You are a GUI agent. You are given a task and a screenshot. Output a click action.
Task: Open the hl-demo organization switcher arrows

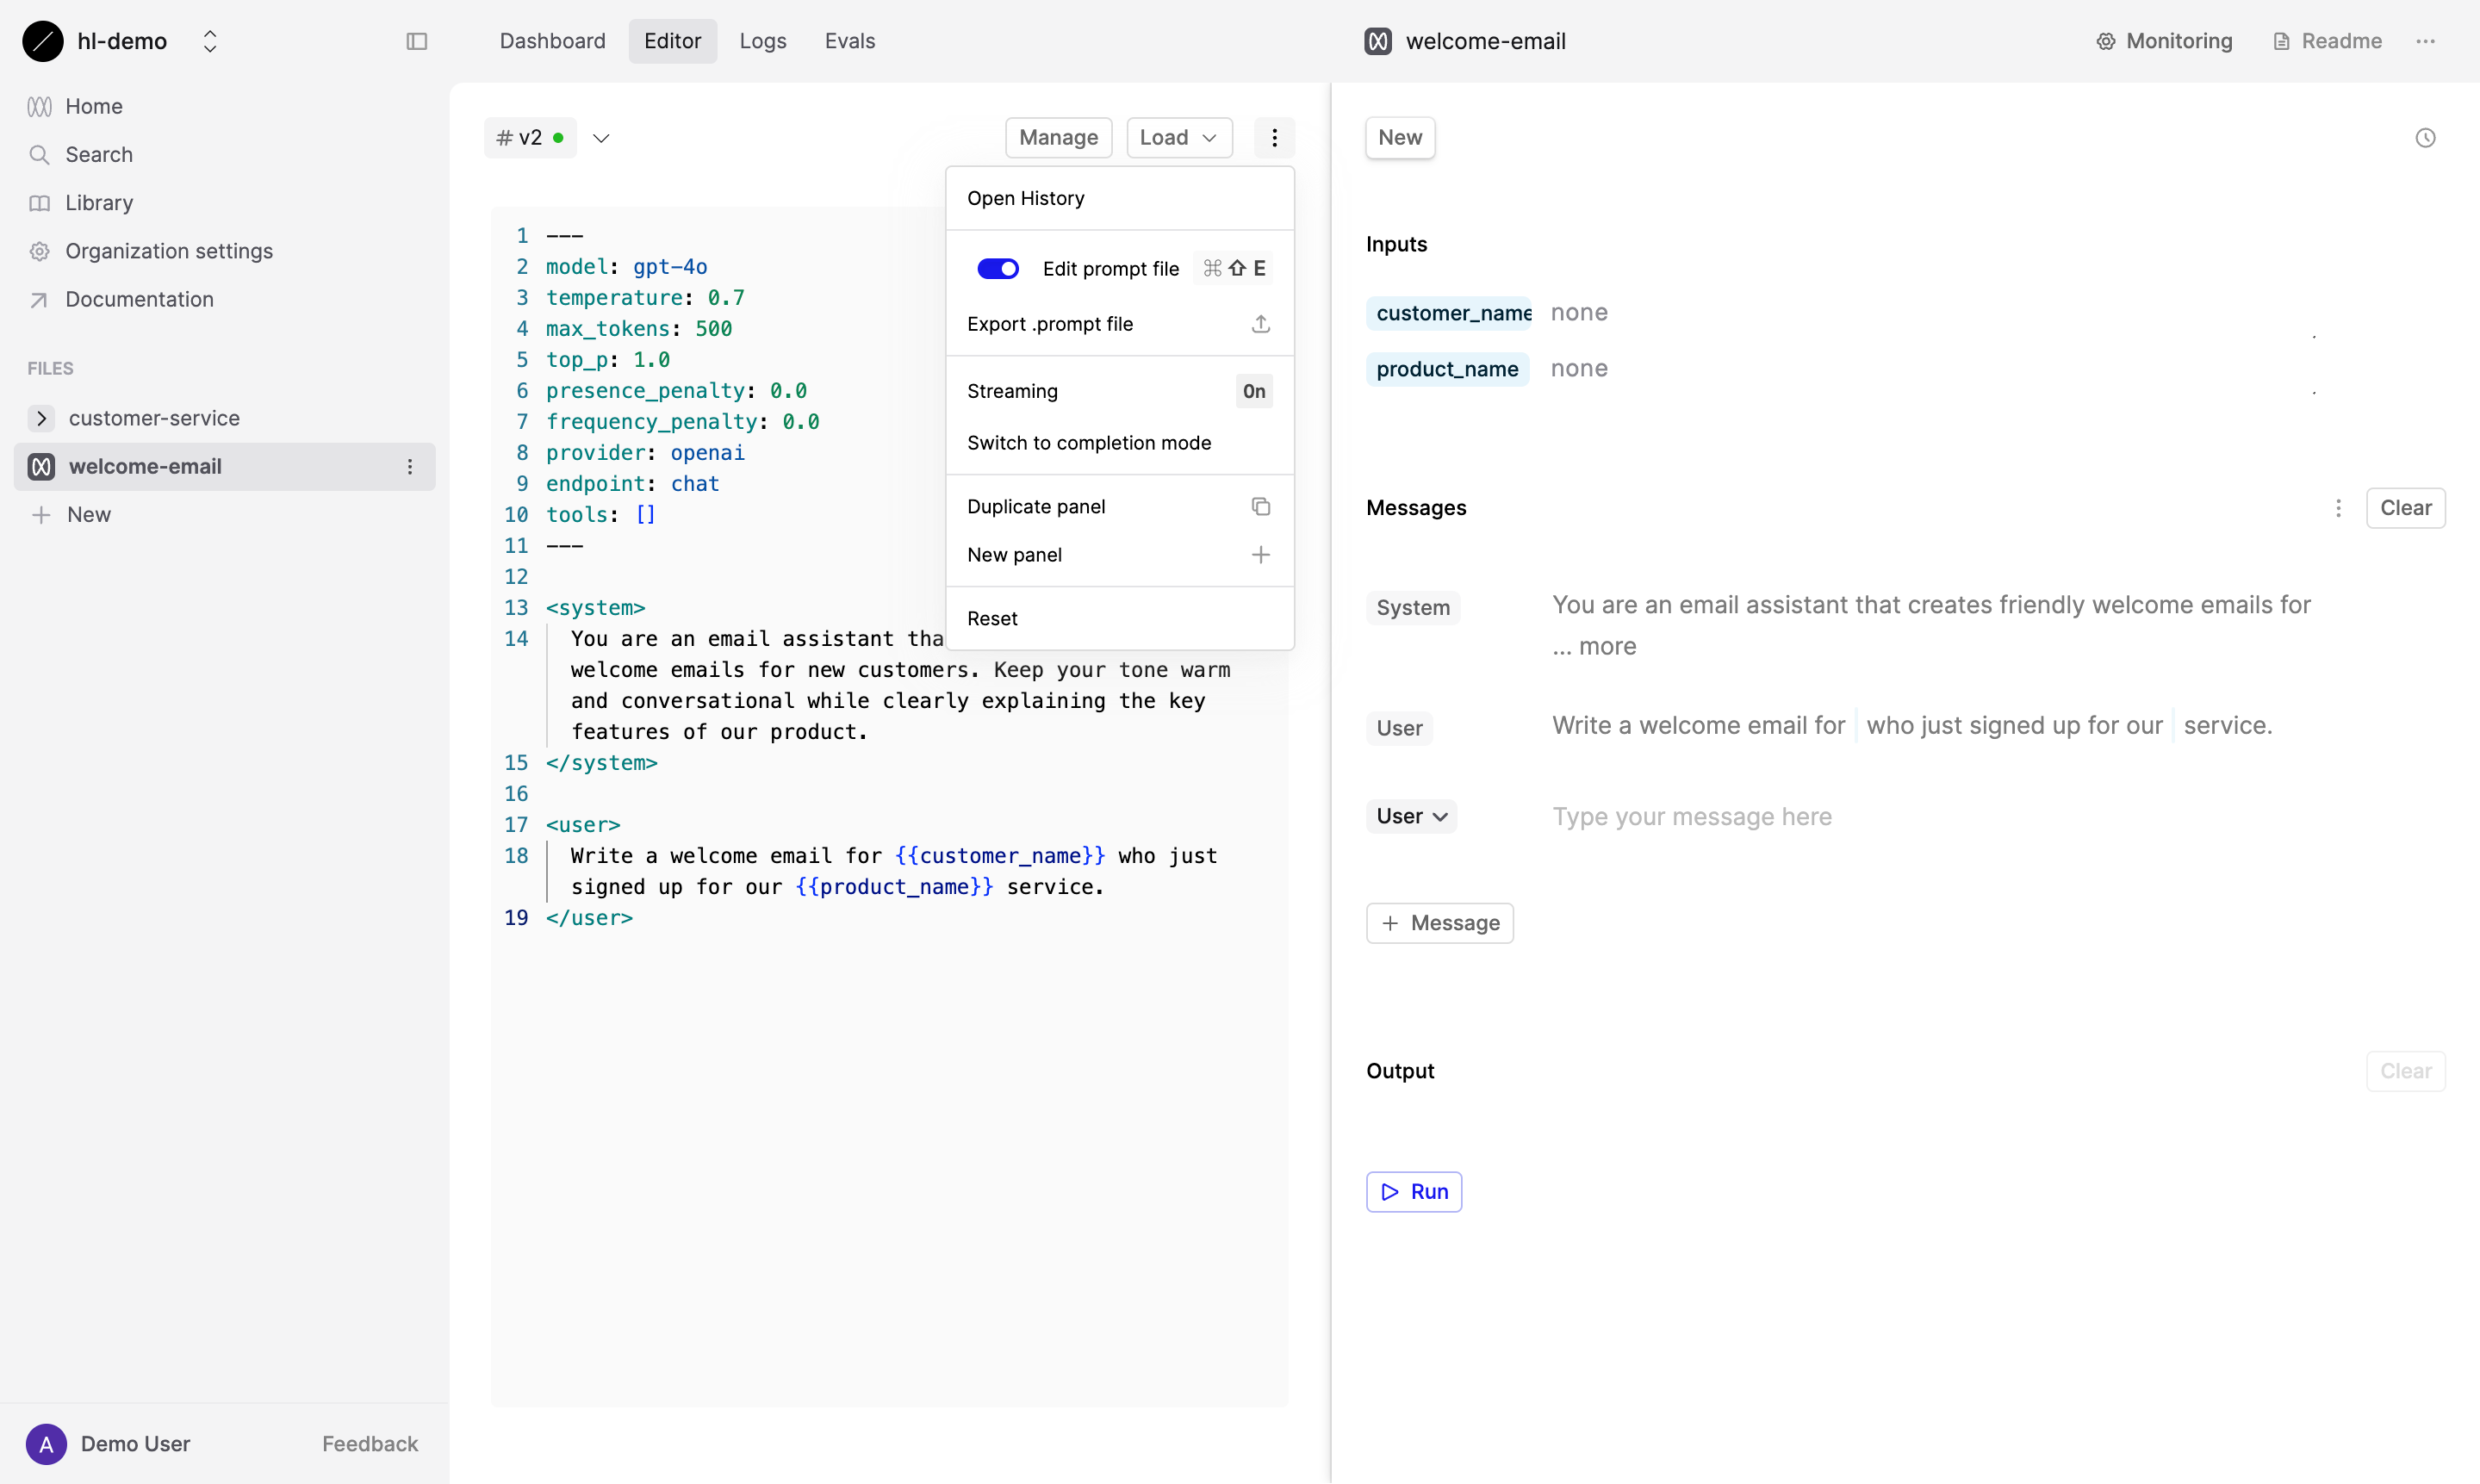210,41
